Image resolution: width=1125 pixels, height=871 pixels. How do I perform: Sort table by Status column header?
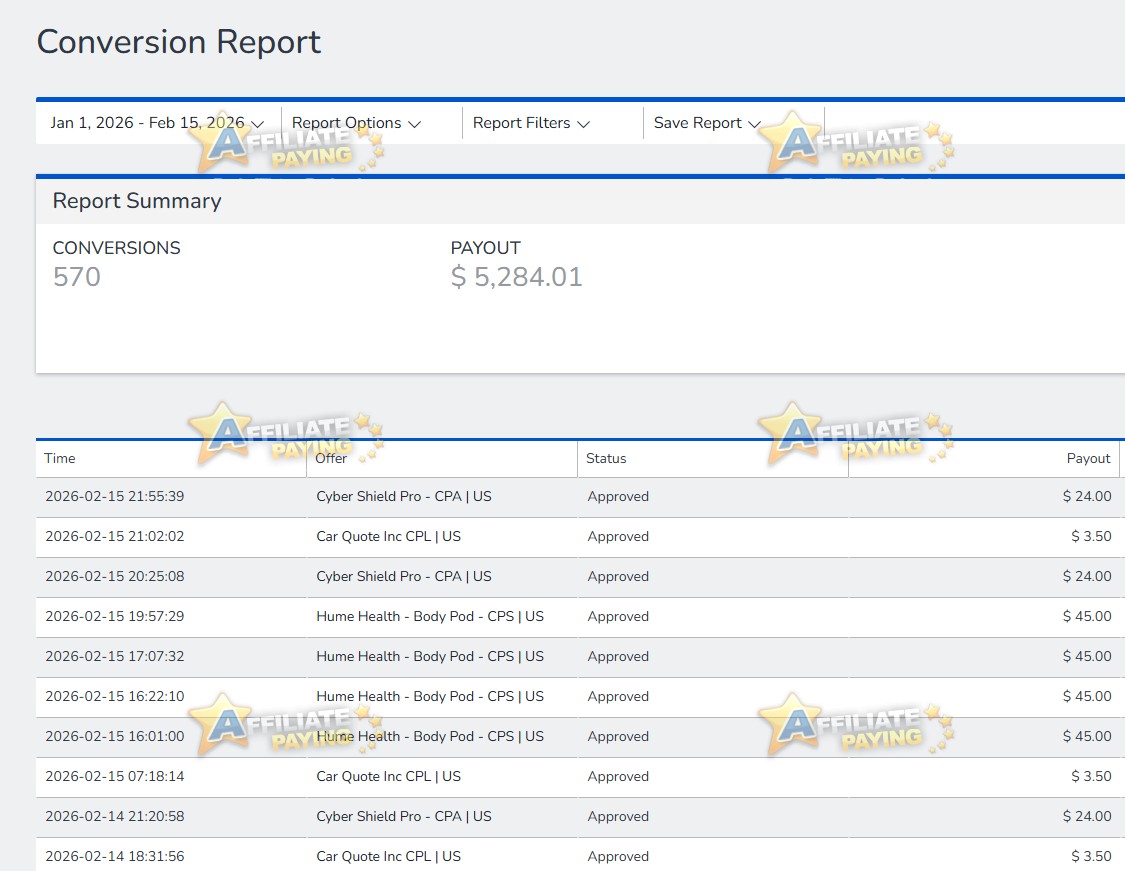pos(606,458)
